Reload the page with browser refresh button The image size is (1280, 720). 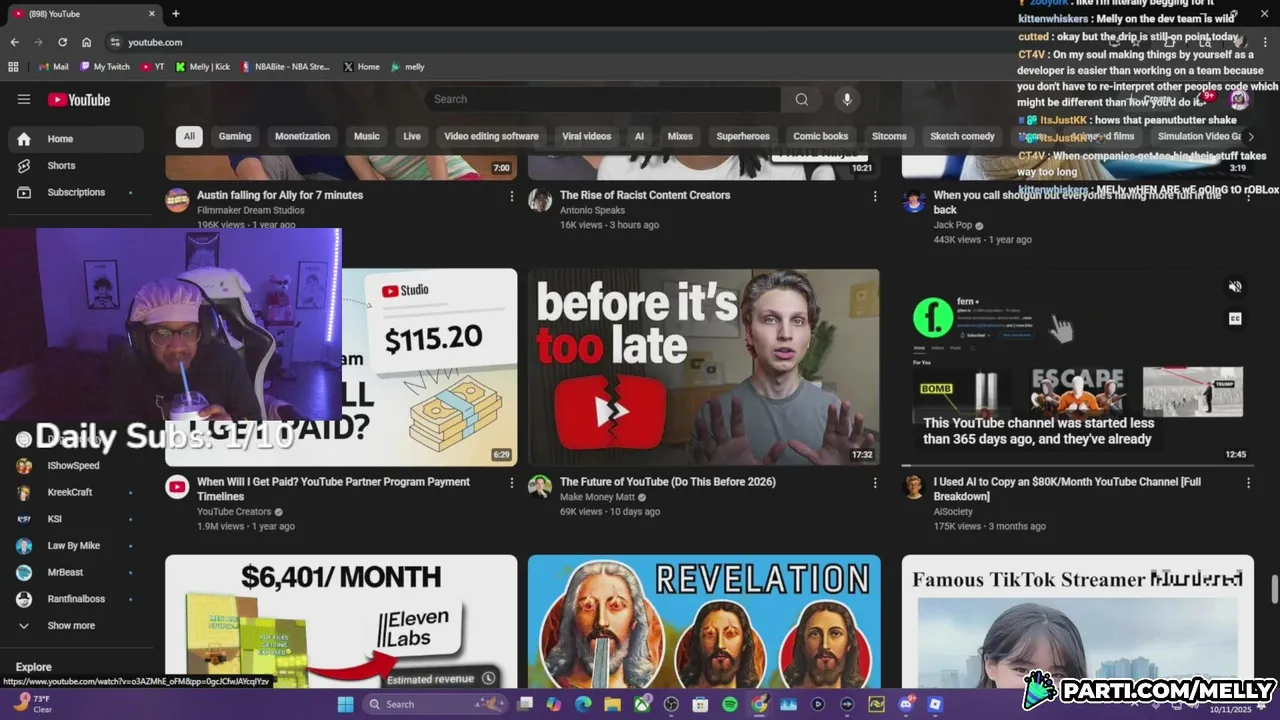coord(62,42)
